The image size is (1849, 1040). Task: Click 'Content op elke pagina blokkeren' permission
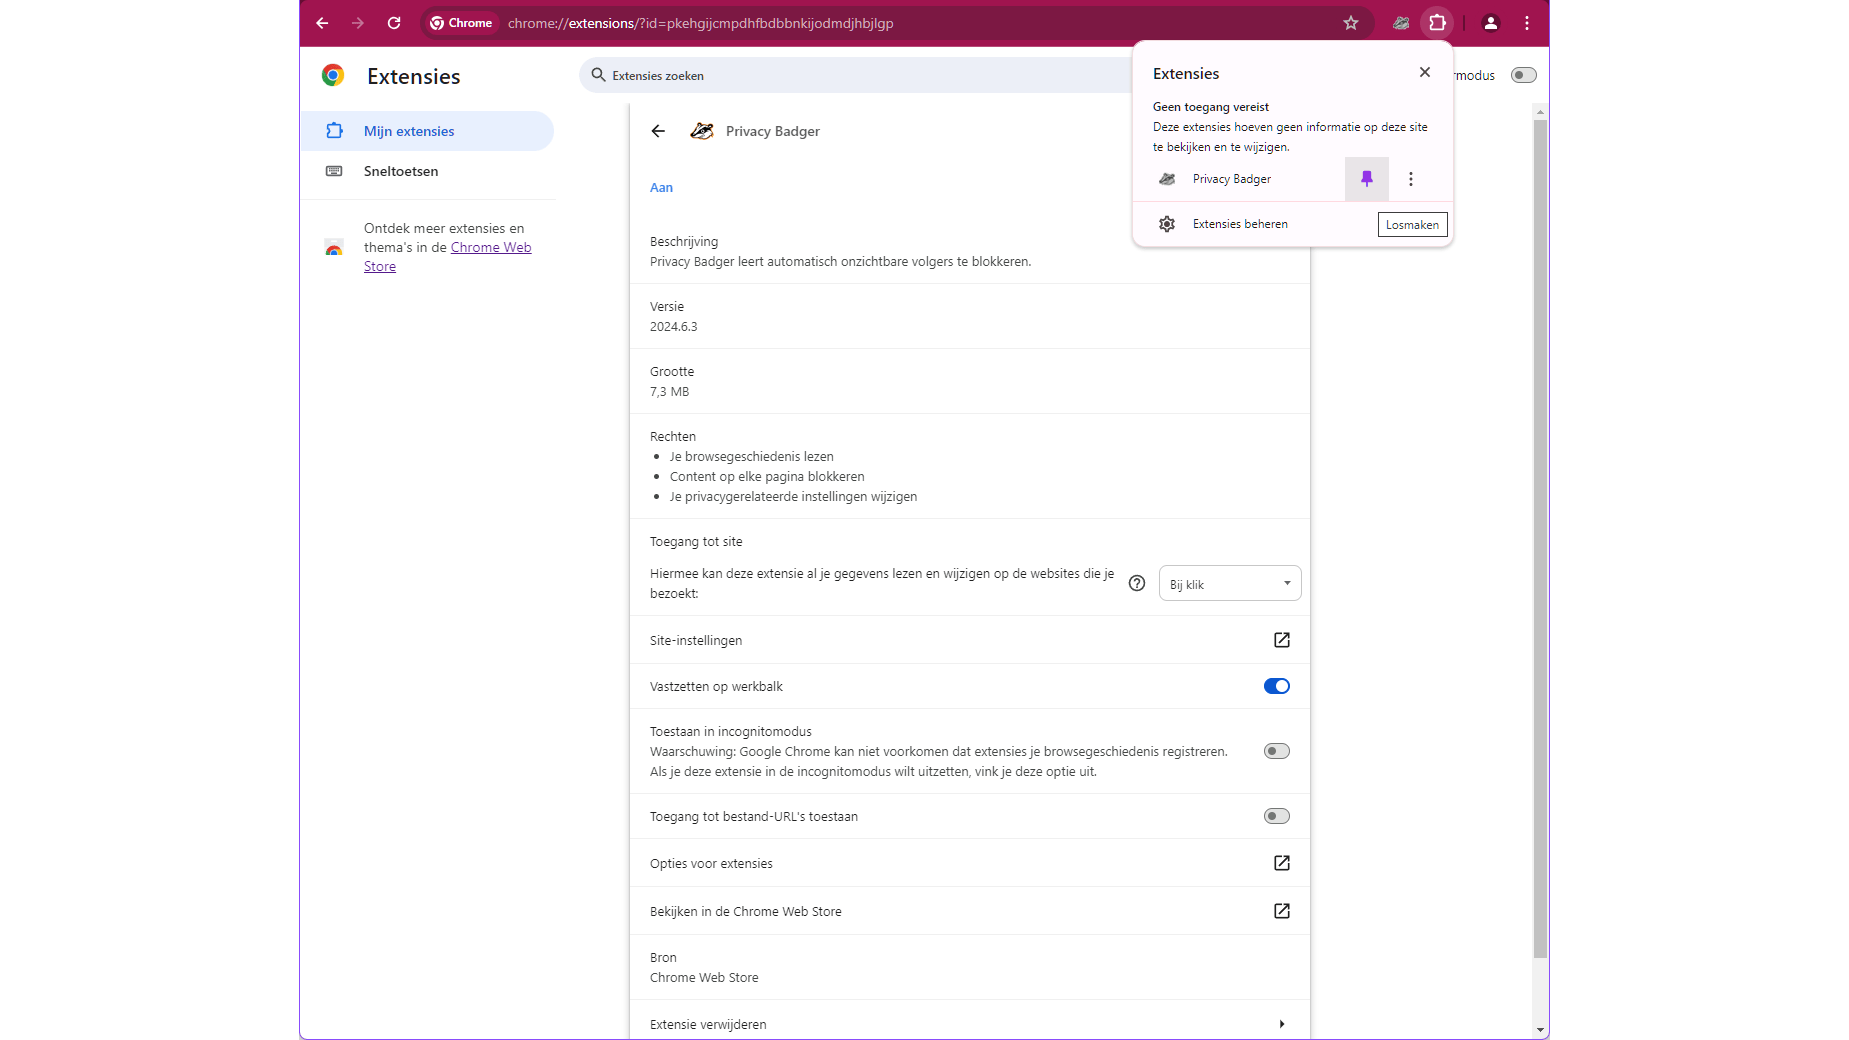[767, 477]
